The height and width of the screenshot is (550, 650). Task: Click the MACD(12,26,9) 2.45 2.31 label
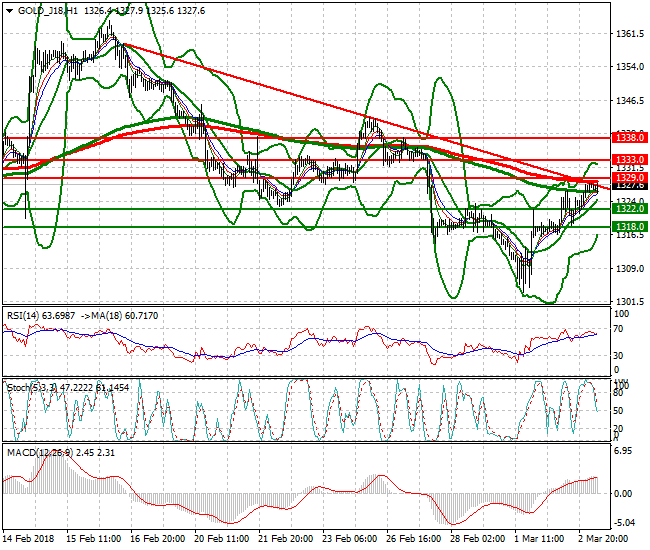pos(61,453)
